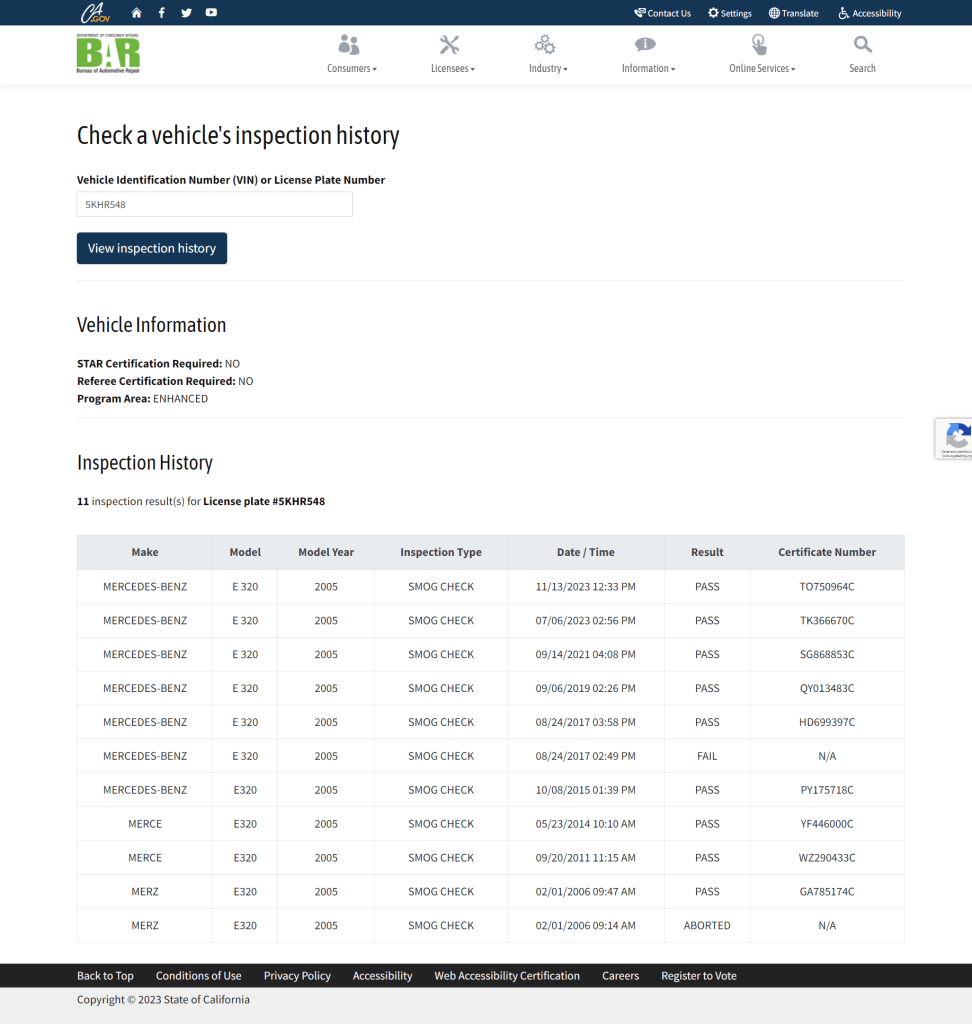
Task: Click the Translate link
Action: click(x=793, y=13)
